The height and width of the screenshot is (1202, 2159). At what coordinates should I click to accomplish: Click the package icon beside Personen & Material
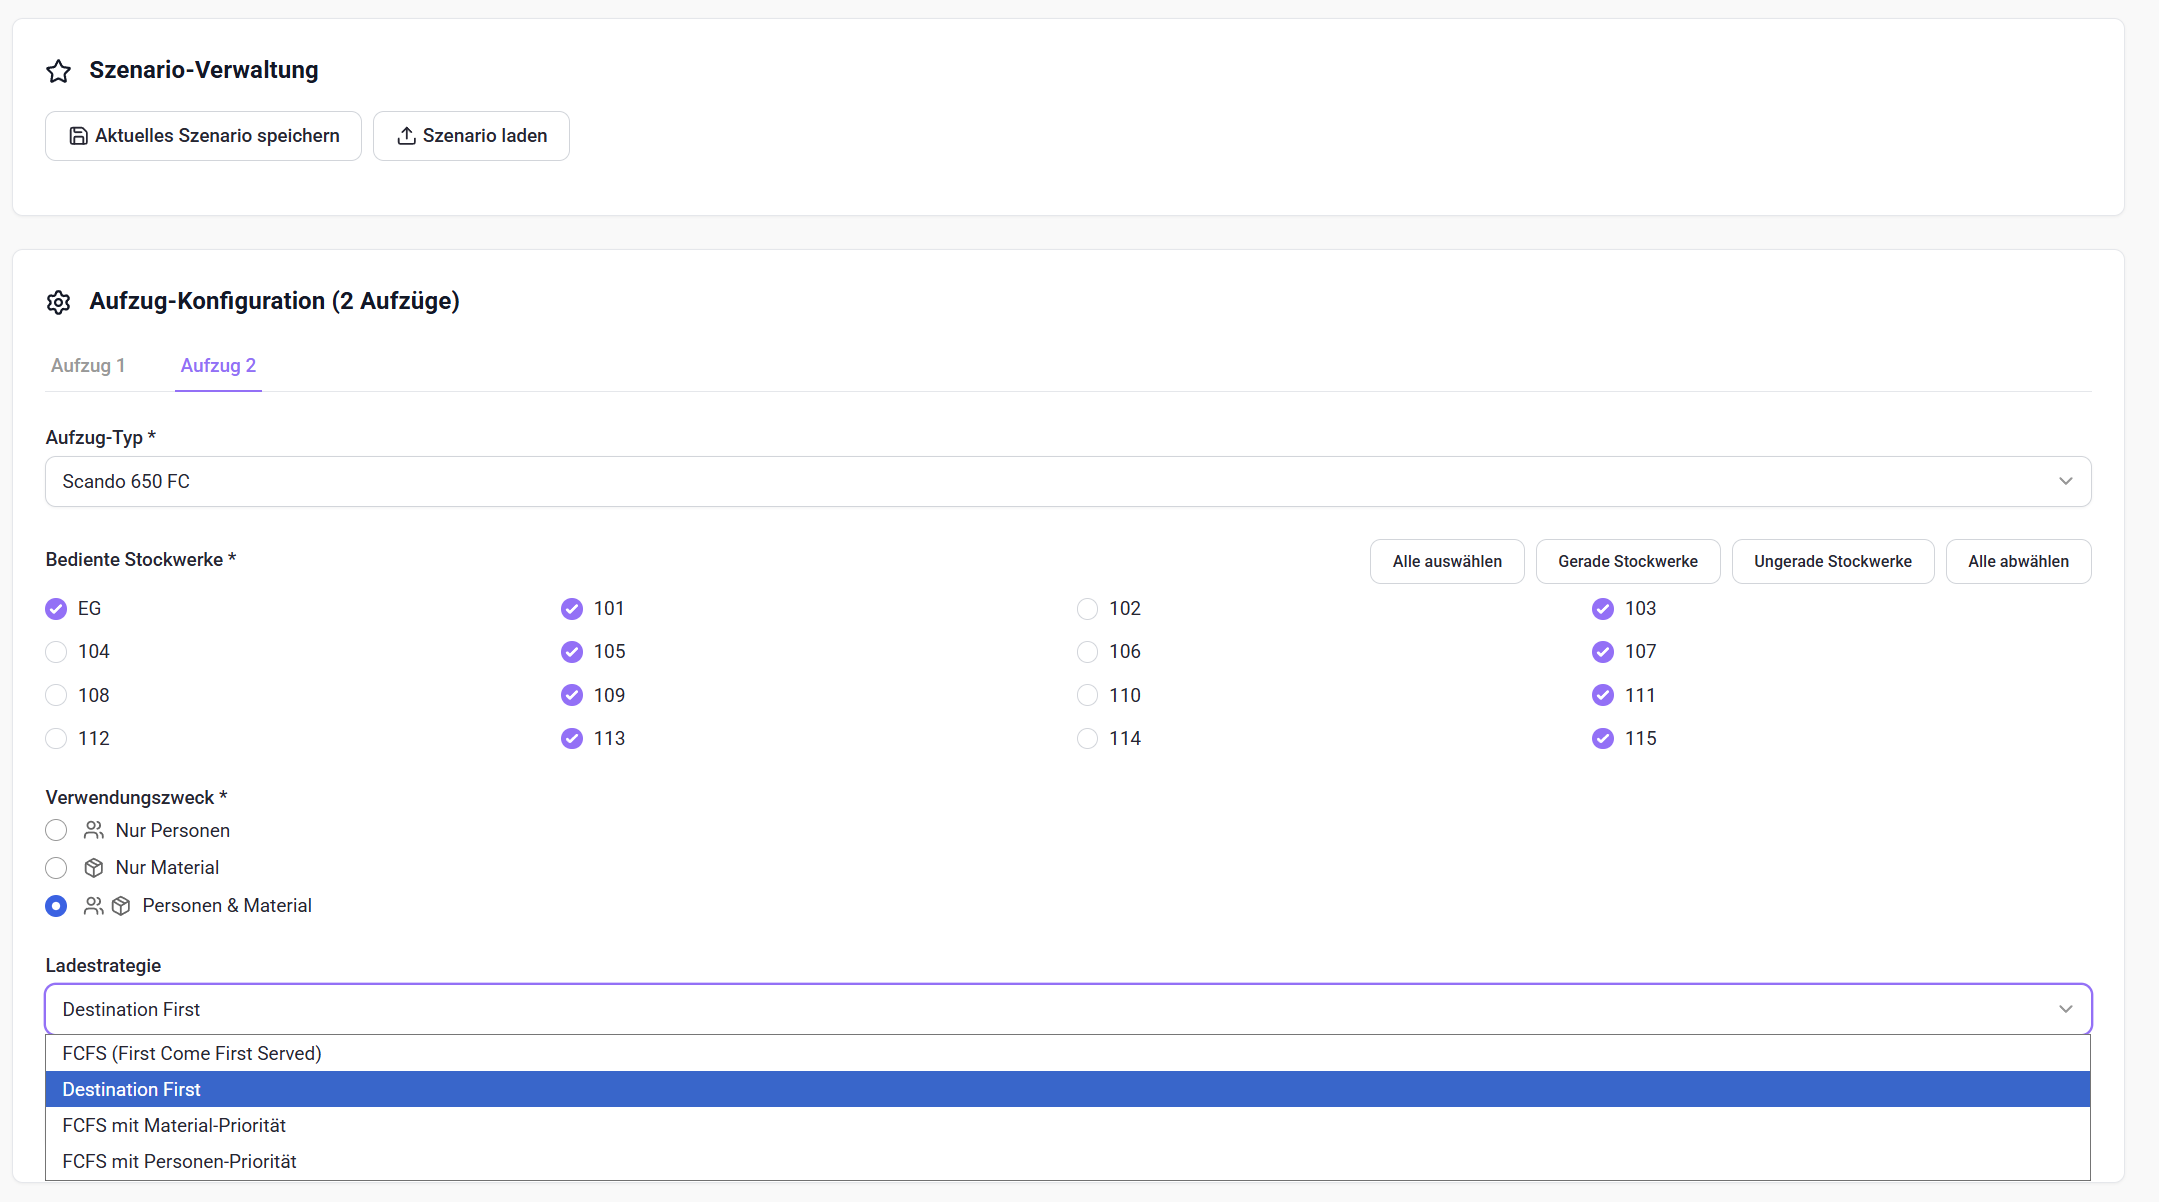tap(121, 906)
